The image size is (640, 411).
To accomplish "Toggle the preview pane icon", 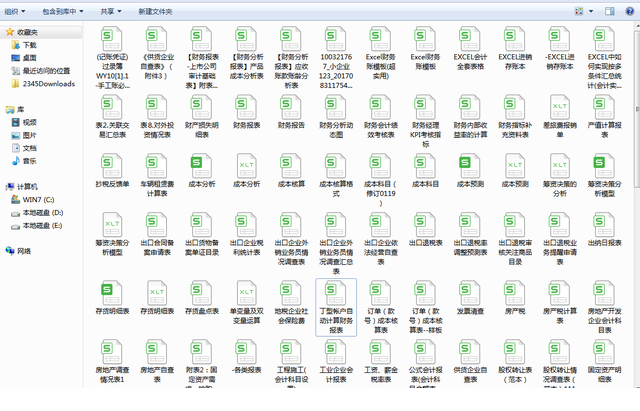I will (x=610, y=11).
